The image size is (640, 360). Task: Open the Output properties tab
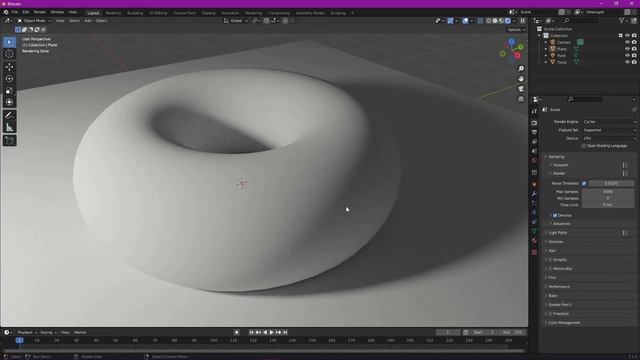[534, 132]
